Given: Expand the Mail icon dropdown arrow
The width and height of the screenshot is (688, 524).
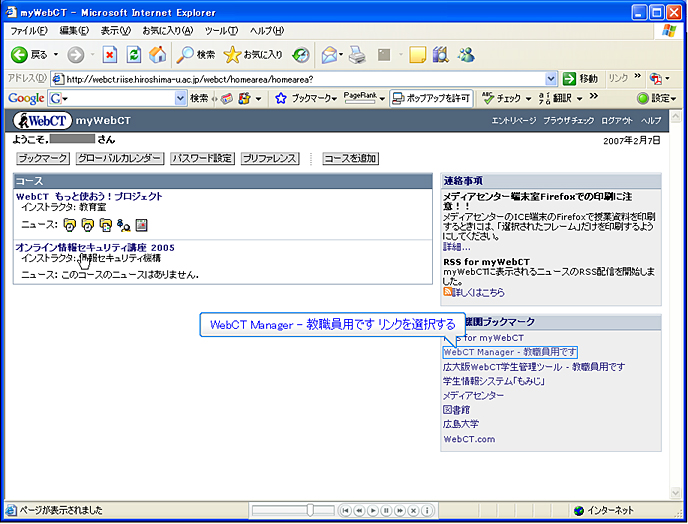Looking at the screenshot, I should (x=341, y=55).
